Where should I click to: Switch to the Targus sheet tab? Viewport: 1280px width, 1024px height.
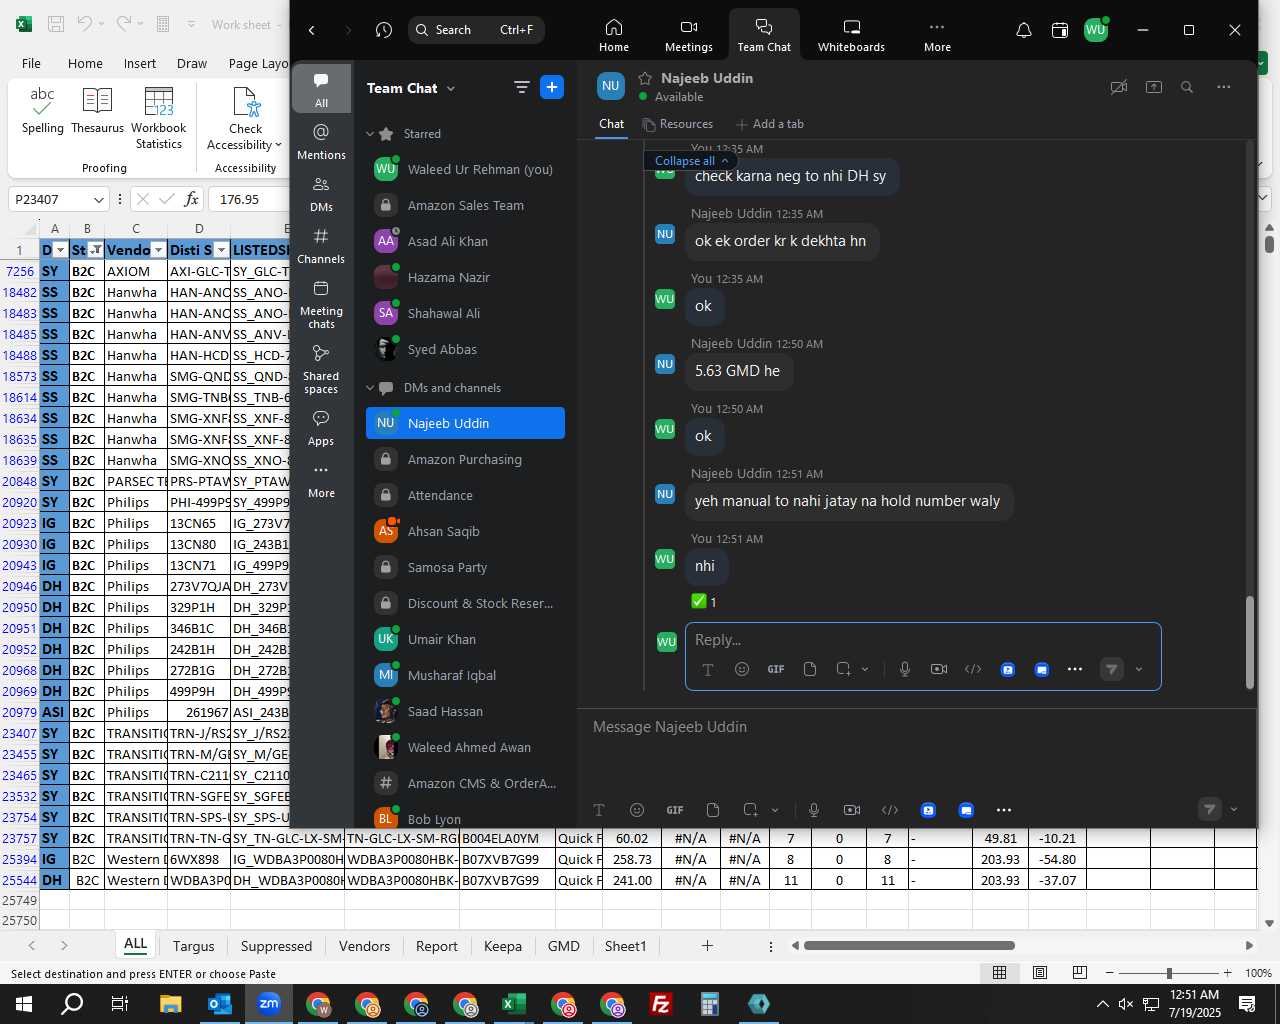click(x=193, y=946)
